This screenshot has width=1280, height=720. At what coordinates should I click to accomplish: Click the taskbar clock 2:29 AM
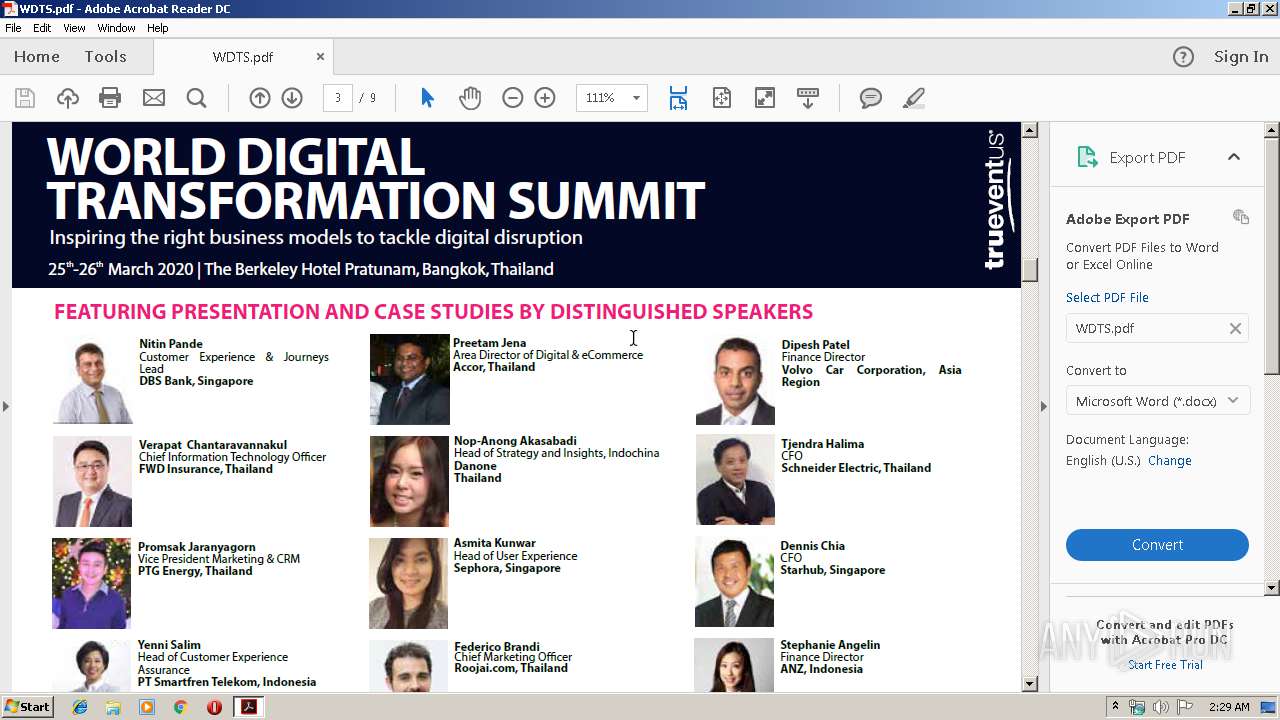(x=1228, y=707)
